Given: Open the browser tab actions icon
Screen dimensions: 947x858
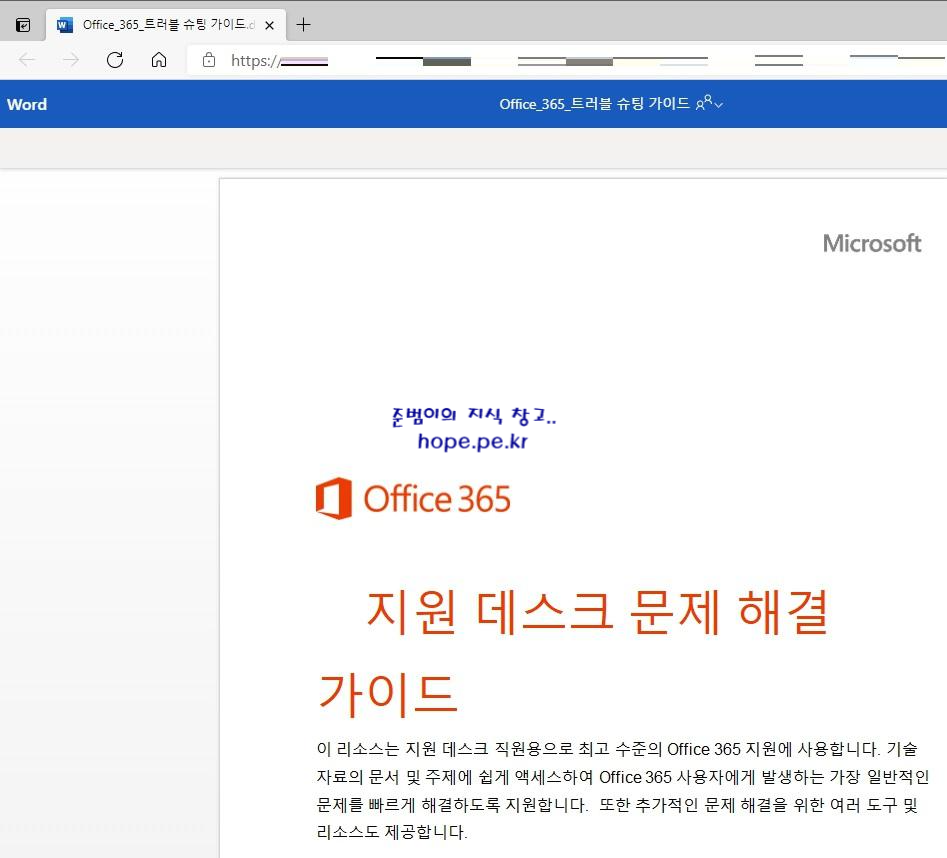Looking at the screenshot, I should tap(23, 25).
